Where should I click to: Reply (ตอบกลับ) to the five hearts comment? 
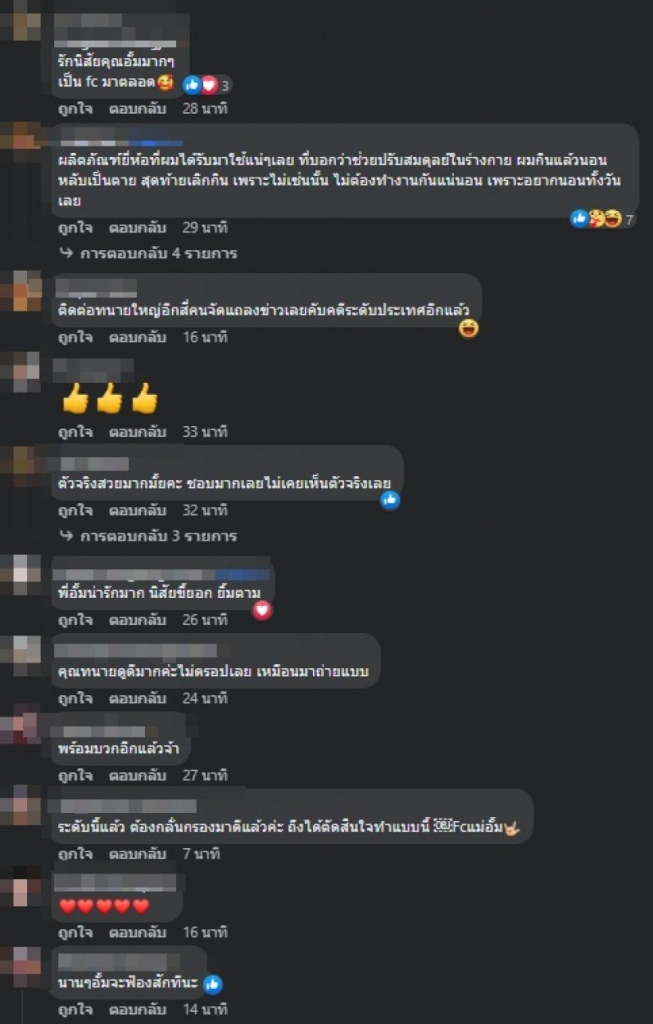click(138, 933)
